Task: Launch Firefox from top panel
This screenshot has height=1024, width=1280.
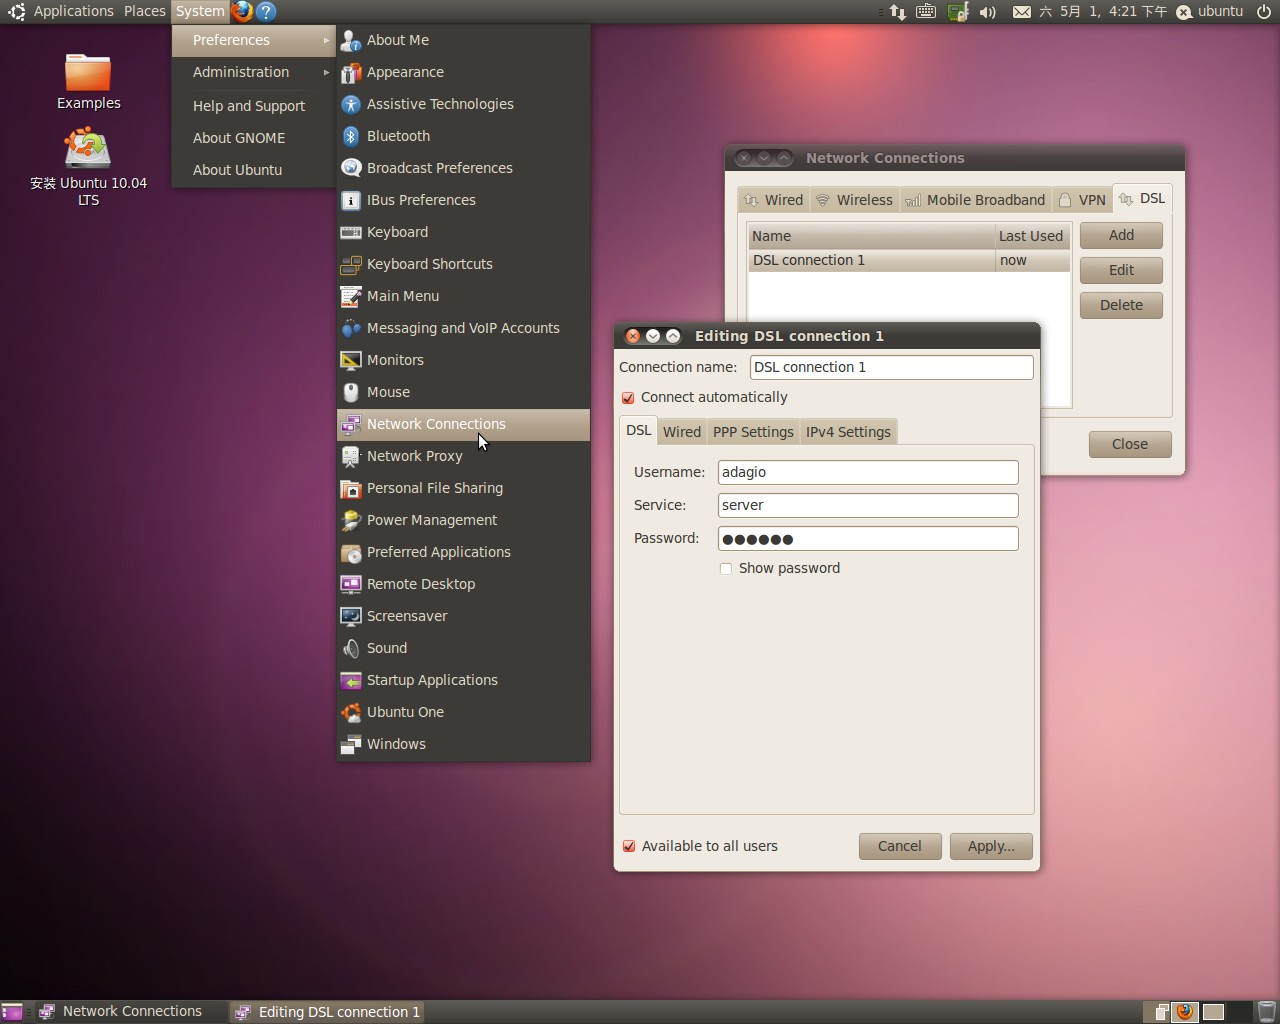Action: [x=242, y=11]
